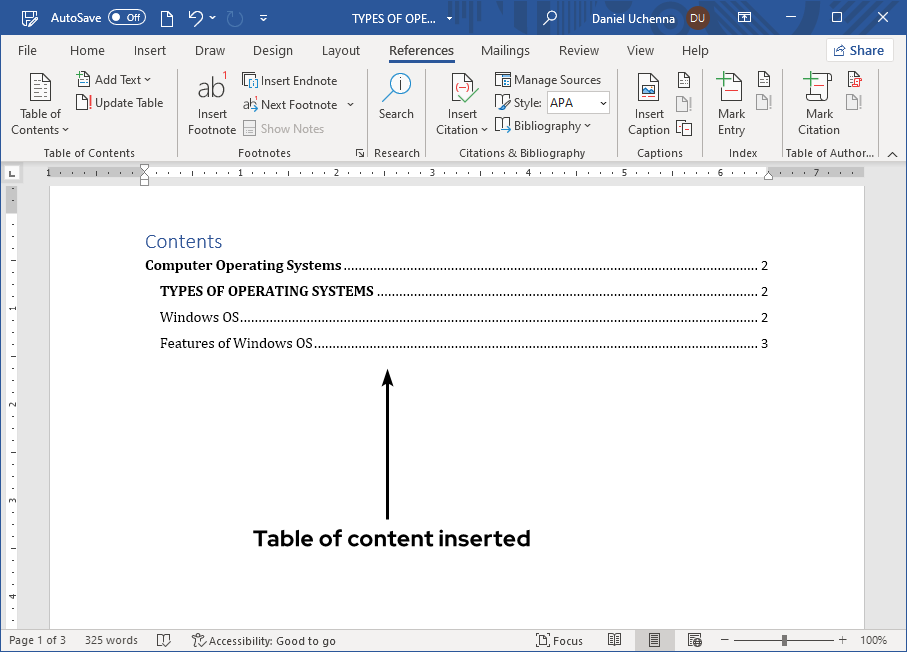Image resolution: width=907 pixels, height=652 pixels.
Task: Insert a caption with Insert Caption
Action: coord(648,102)
